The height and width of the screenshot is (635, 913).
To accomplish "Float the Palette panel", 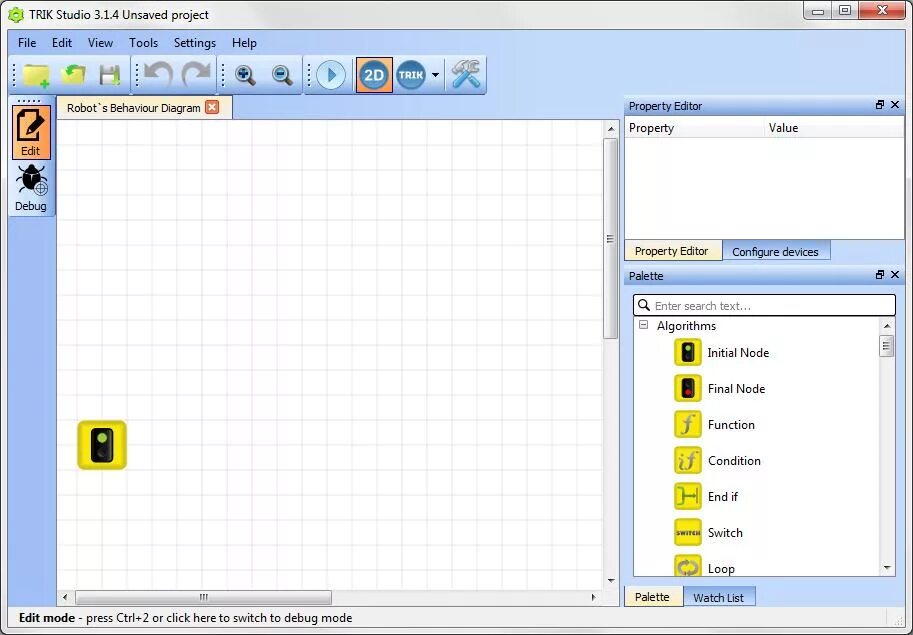I will [880, 275].
